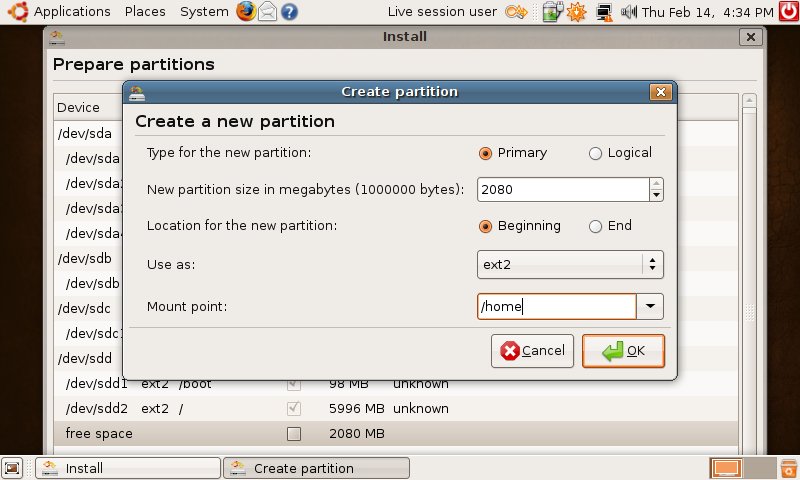Open Firefox browser from top panel

click(246, 11)
